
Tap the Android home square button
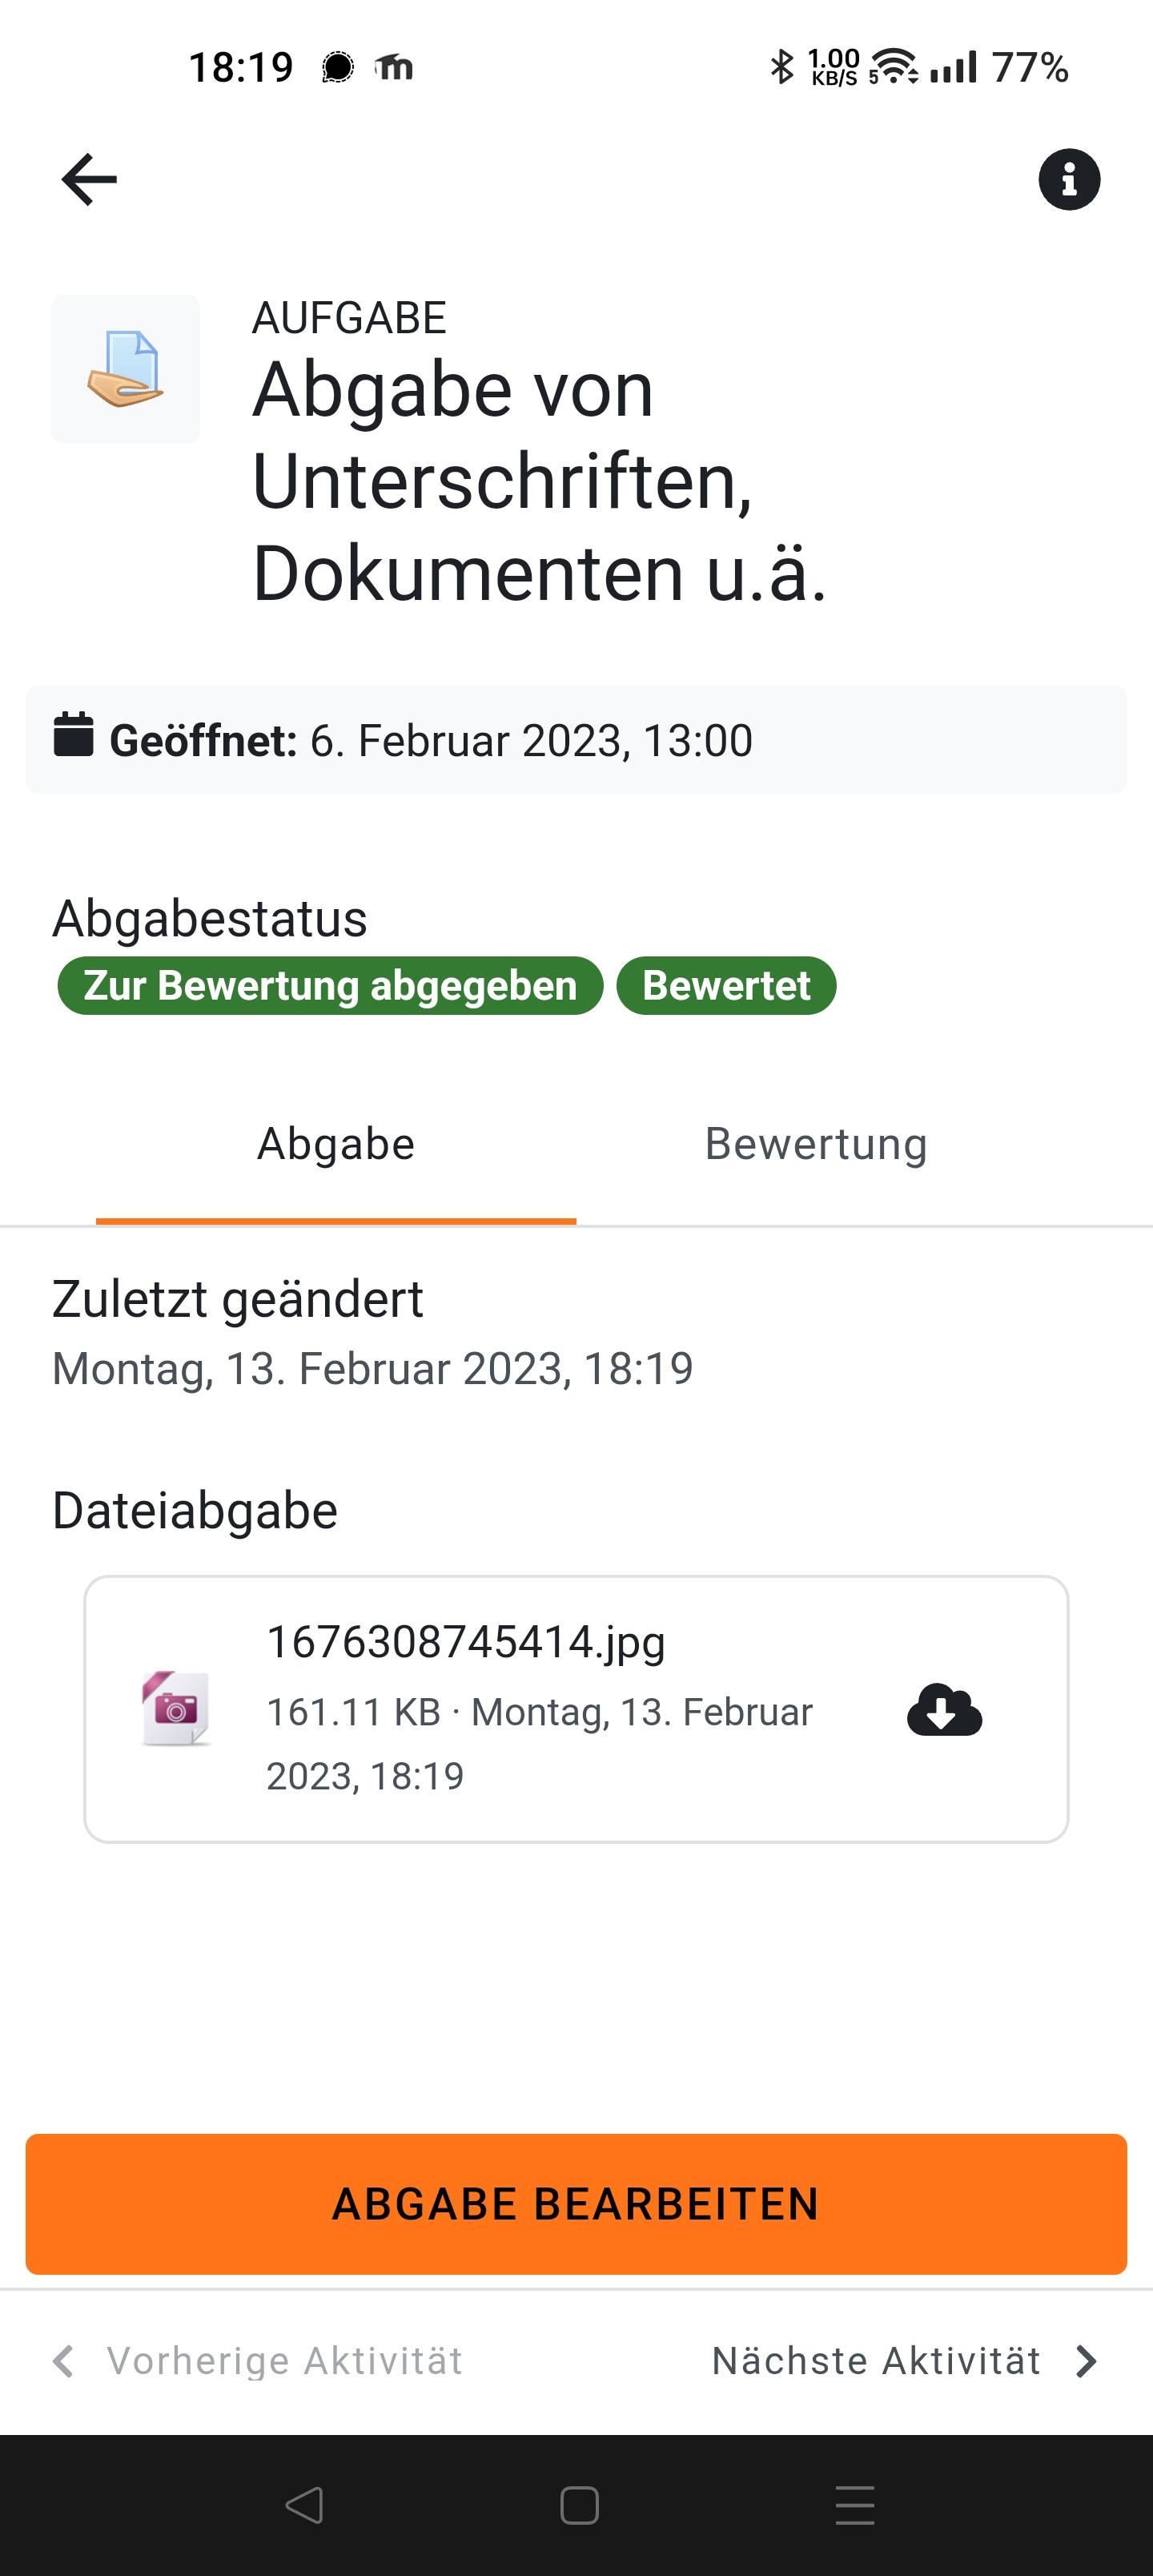(x=579, y=2505)
